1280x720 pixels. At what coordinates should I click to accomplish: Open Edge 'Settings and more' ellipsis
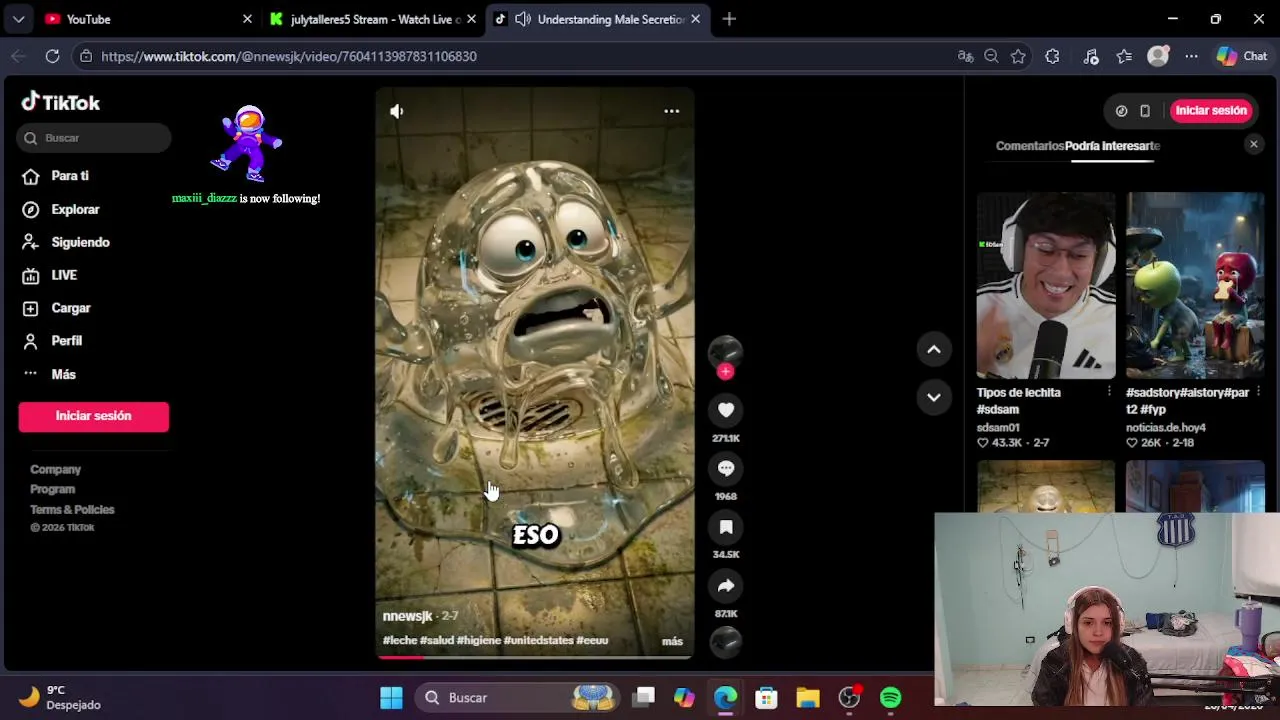pos(1191,57)
